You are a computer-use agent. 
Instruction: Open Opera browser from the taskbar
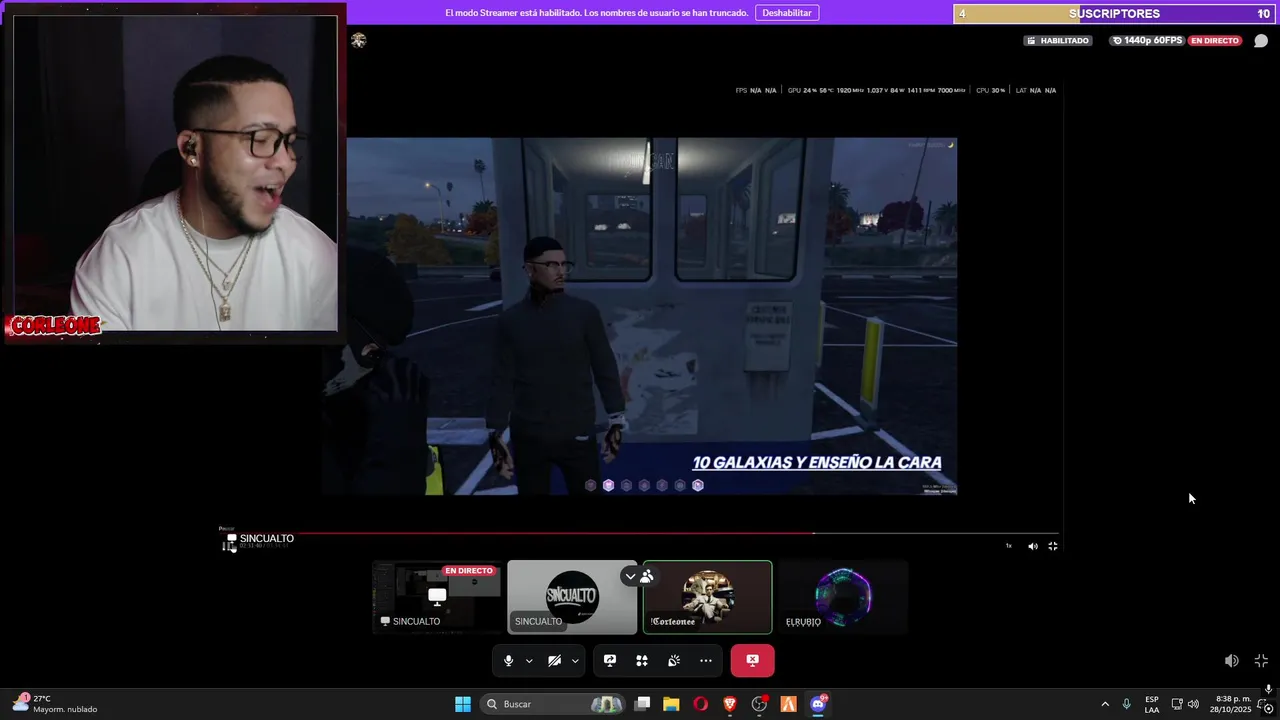pos(701,704)
